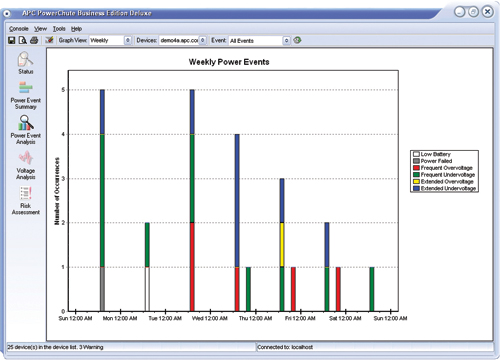Viewport: 500px width, 360px height.
Task: Click the chart options icon beside Graph View
Action: (x=49, y=40)
